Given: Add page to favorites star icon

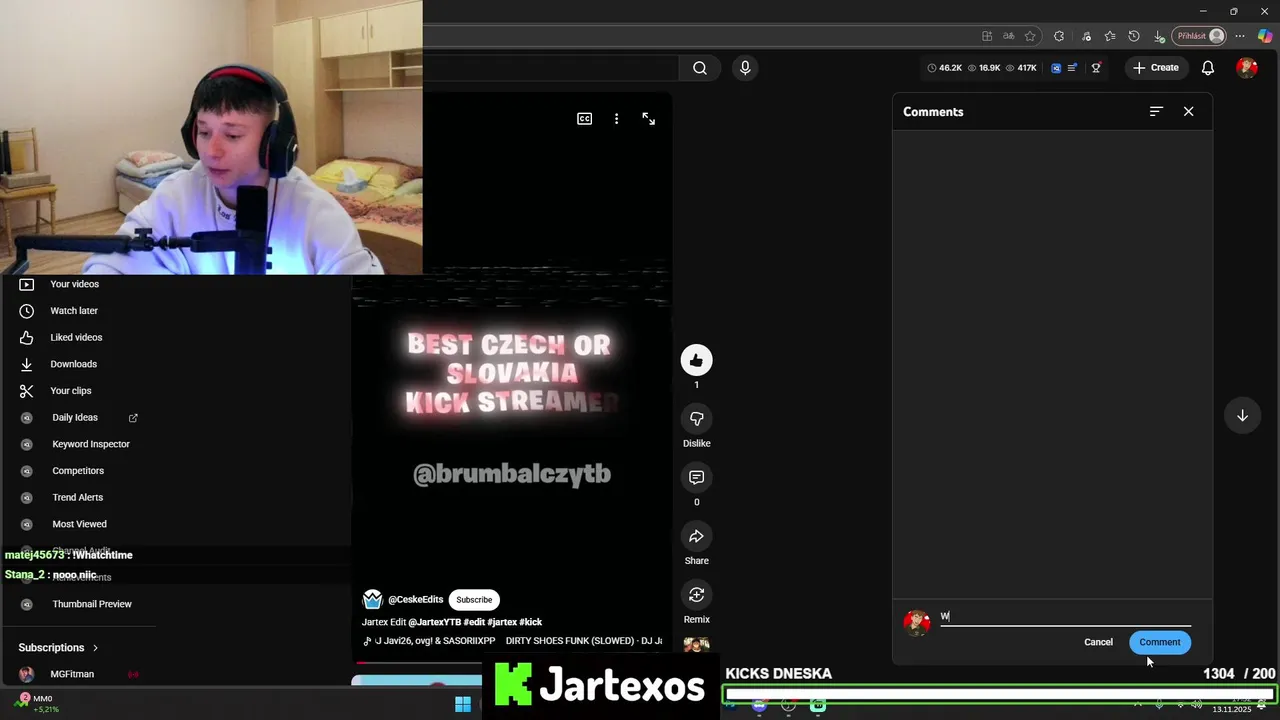Looking at the screenshot, I should pos(1030,36).
